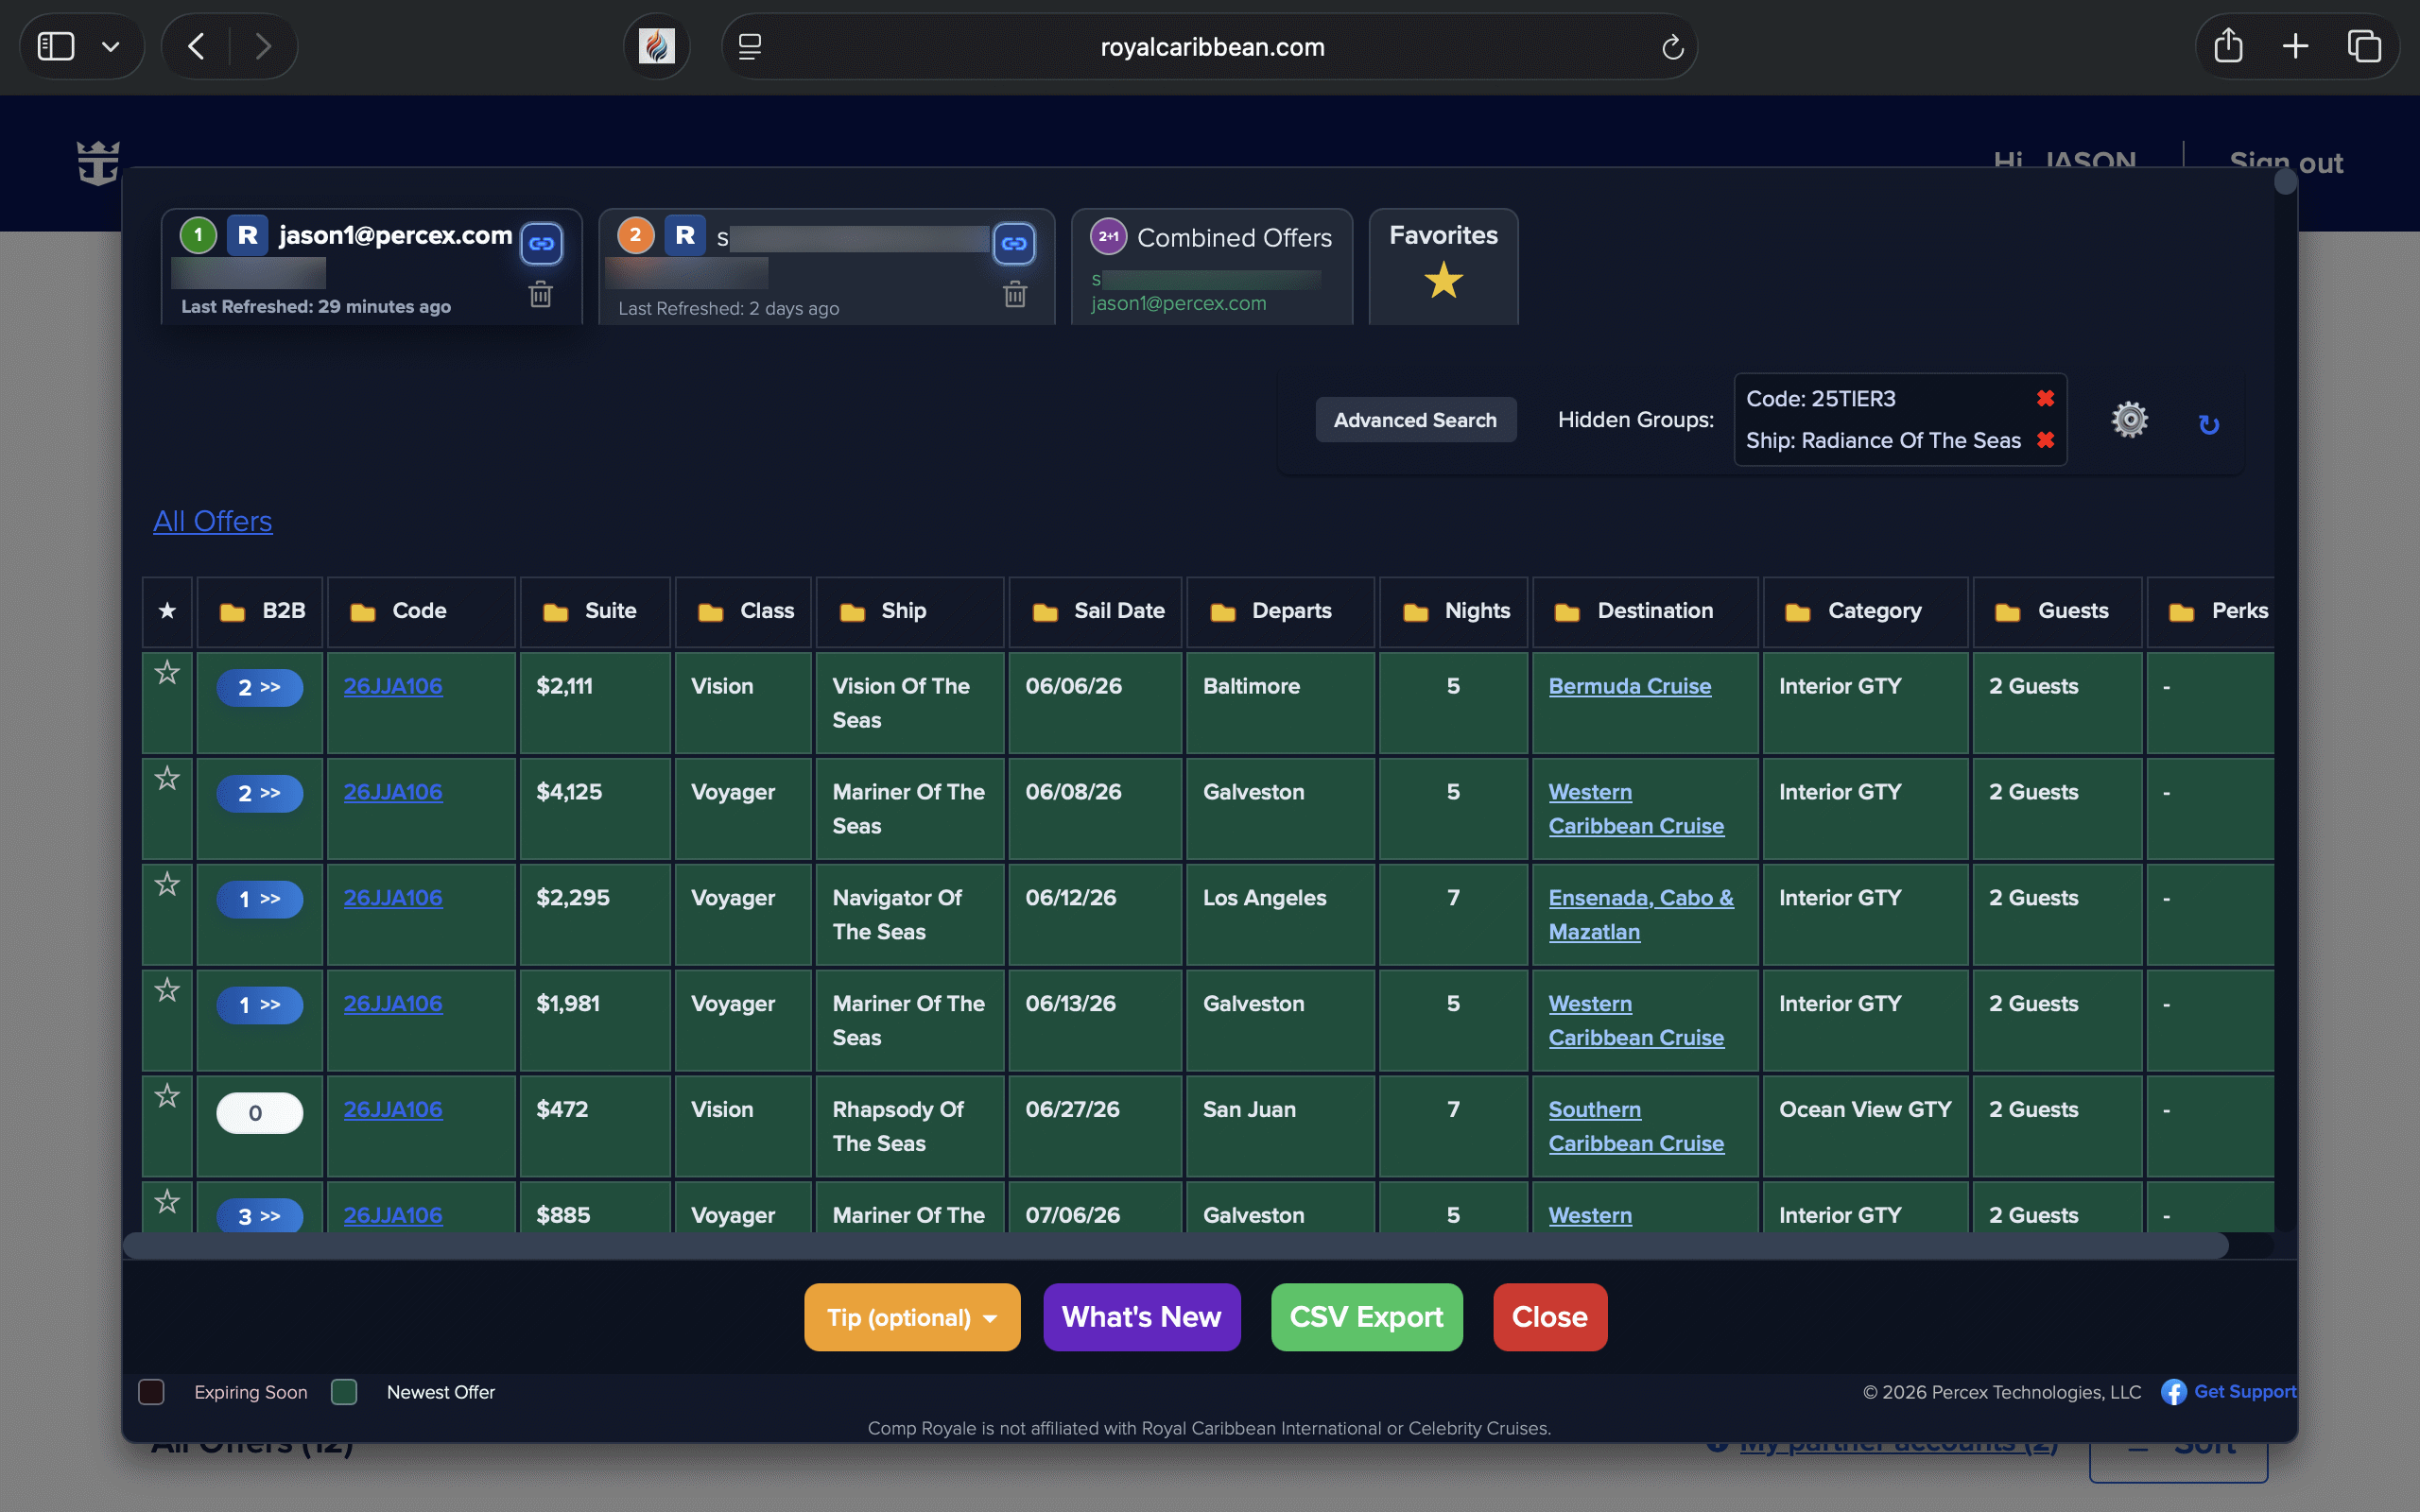The image size is (2420, 1512).
Task: Click the link icon on jason1@percex.com profile
Action: click(541, 243)
